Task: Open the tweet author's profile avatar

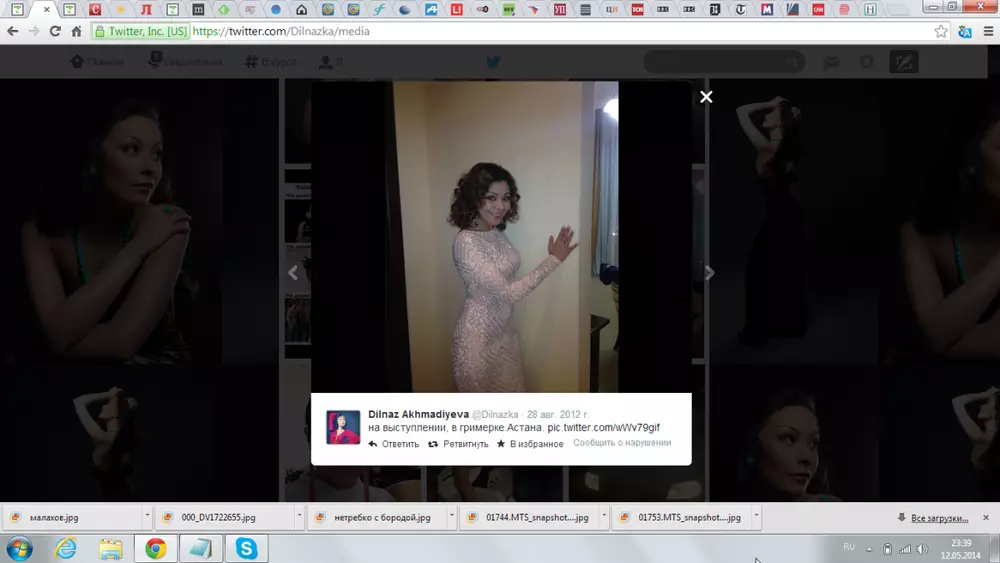Action: [343, 427]
